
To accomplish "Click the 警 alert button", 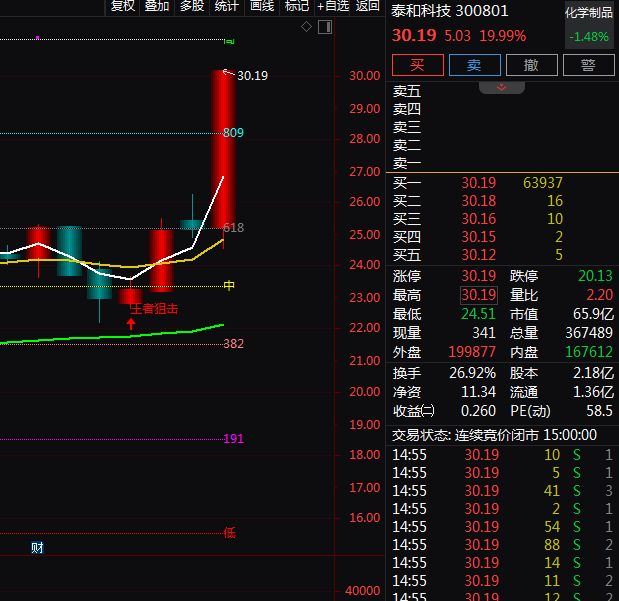I will 589,65.
